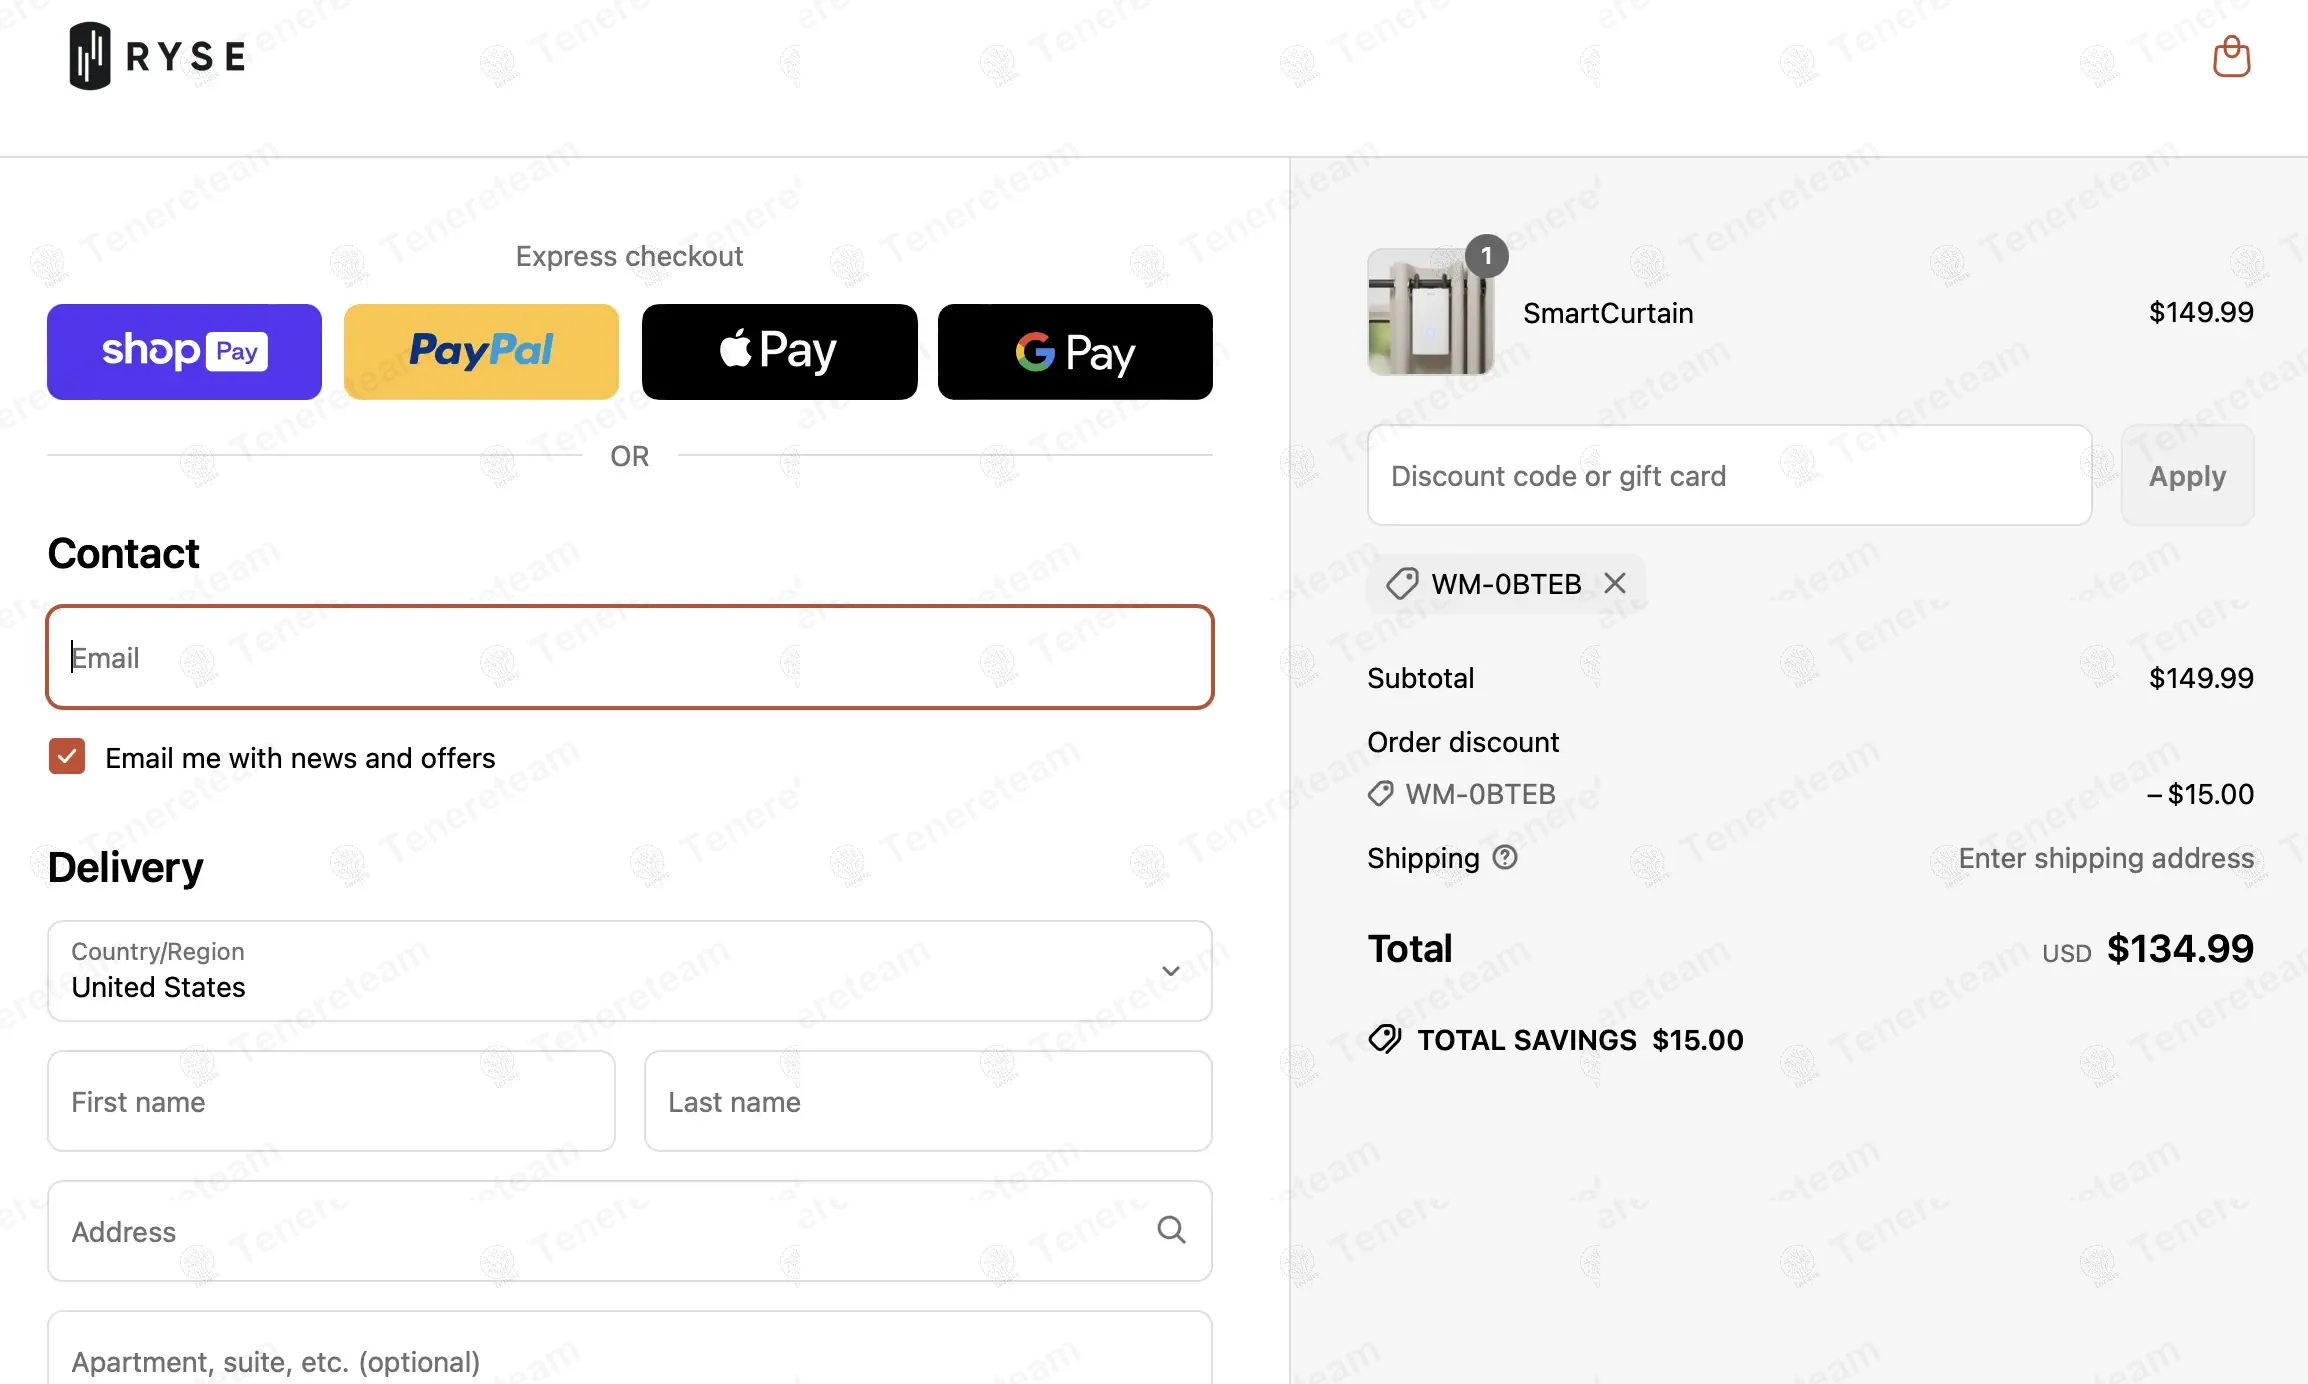Viewport: 2308px width, 1384px height.
Task: Click the Discount code or gift card field
Action: [1729, 476]
